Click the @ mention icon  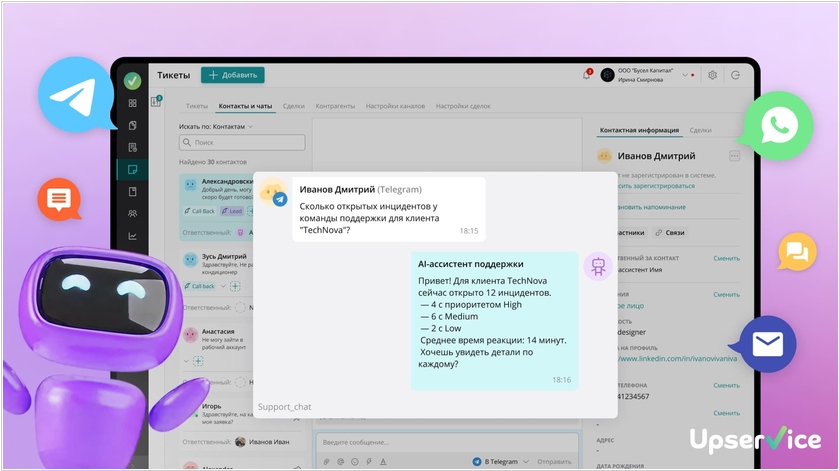tap(340, 461)
